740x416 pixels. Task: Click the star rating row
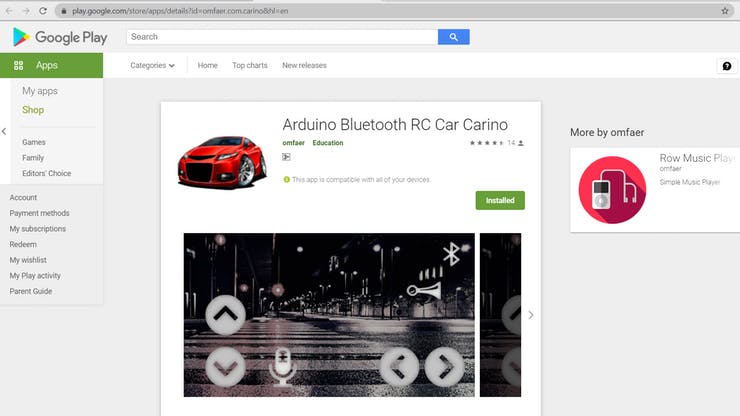point(487,143)
